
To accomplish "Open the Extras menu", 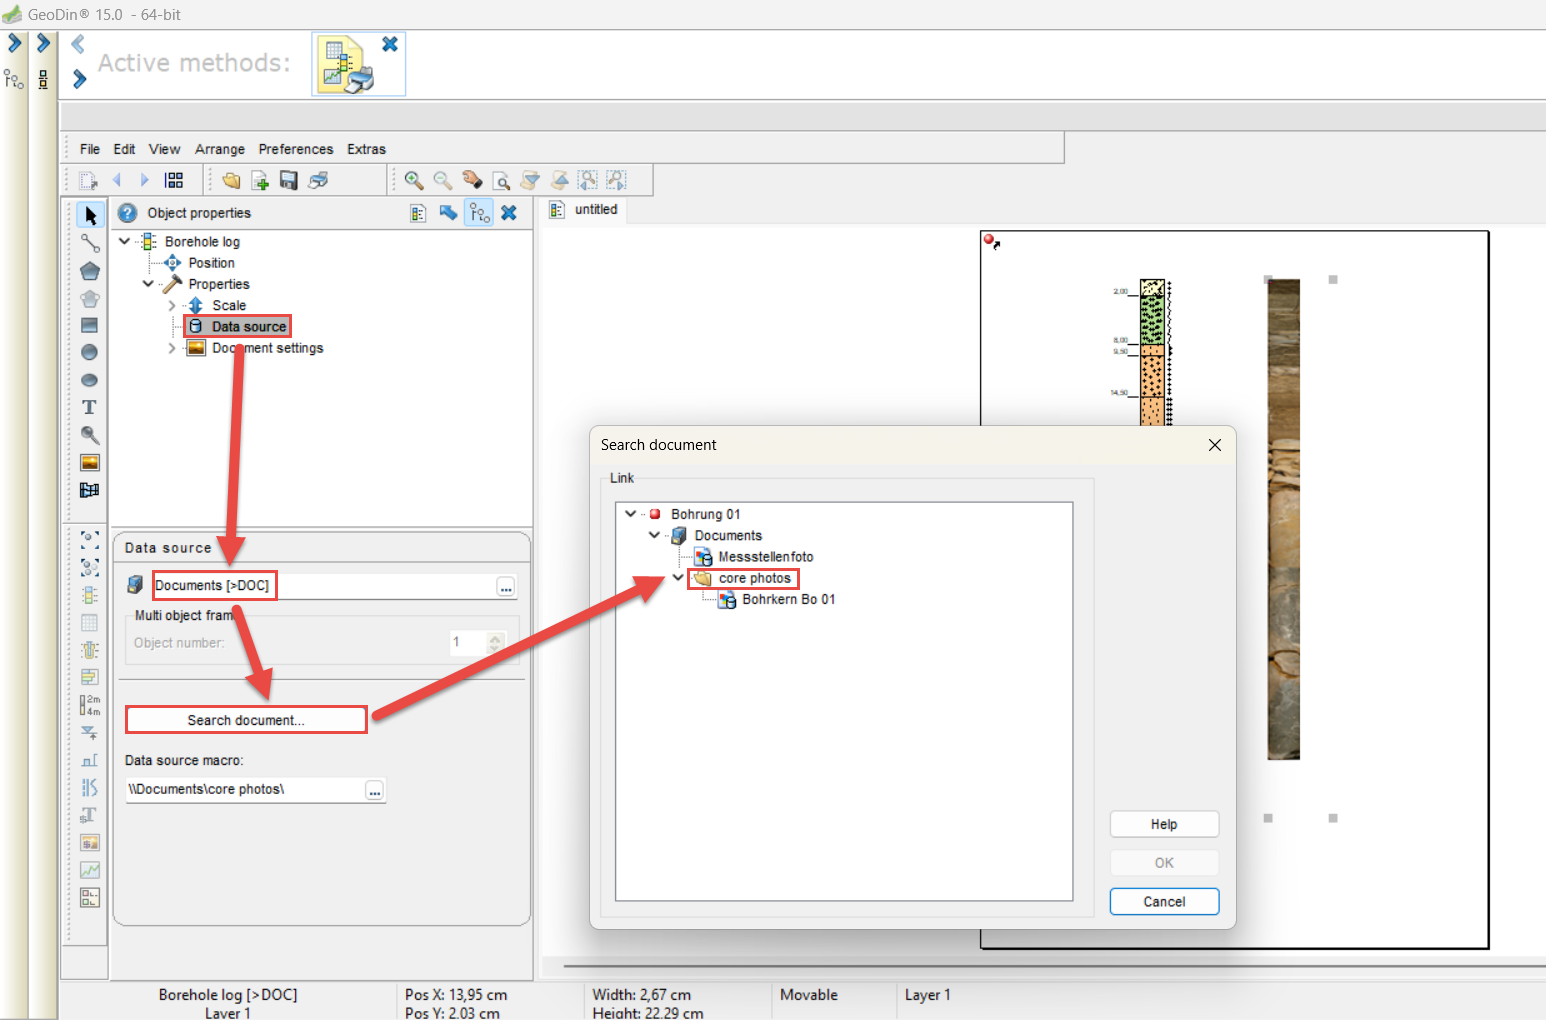I will [x=366, y=149].
